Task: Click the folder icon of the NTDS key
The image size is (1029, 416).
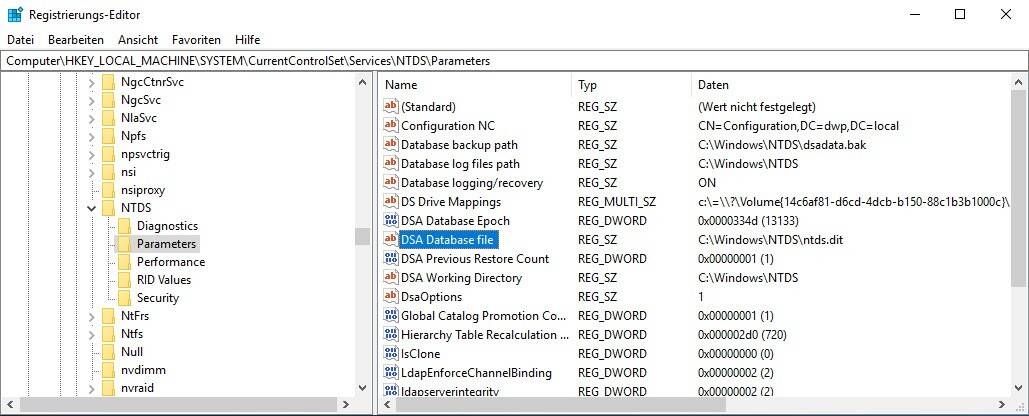Action: coord(109,208)
